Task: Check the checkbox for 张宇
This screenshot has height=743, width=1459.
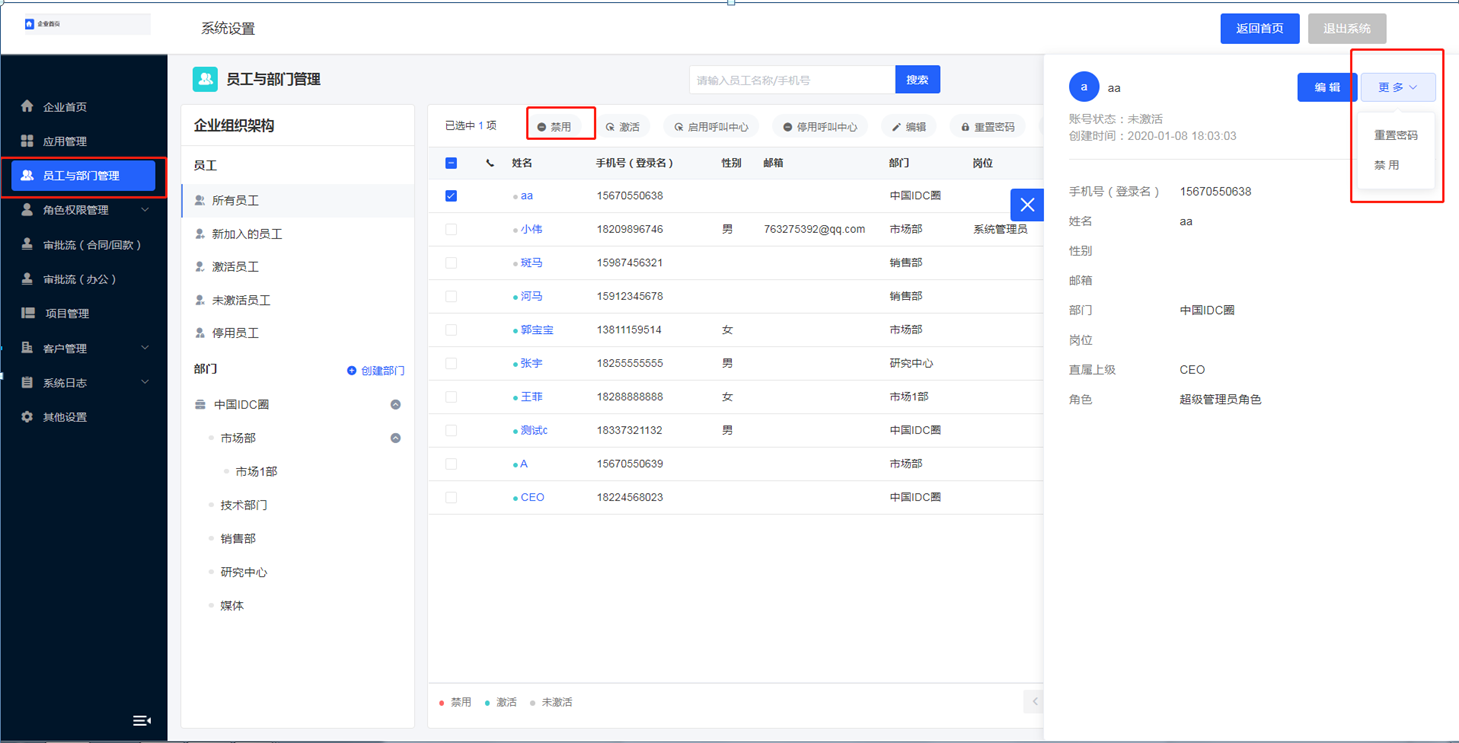Action: point(451,363)
